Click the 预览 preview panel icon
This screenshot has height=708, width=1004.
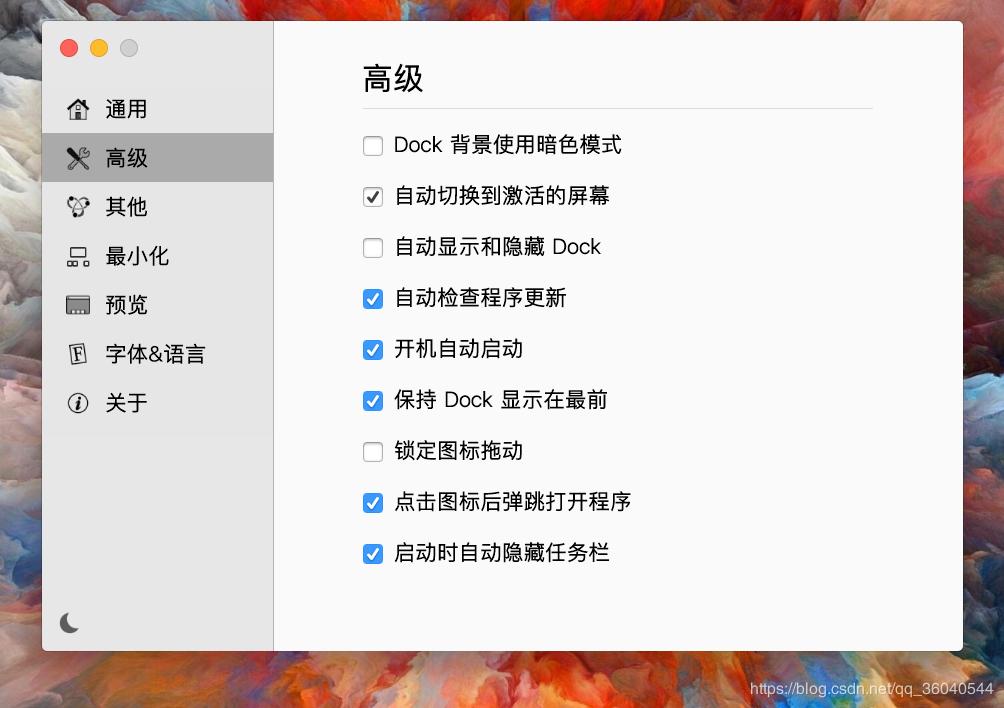coord(78,305)
